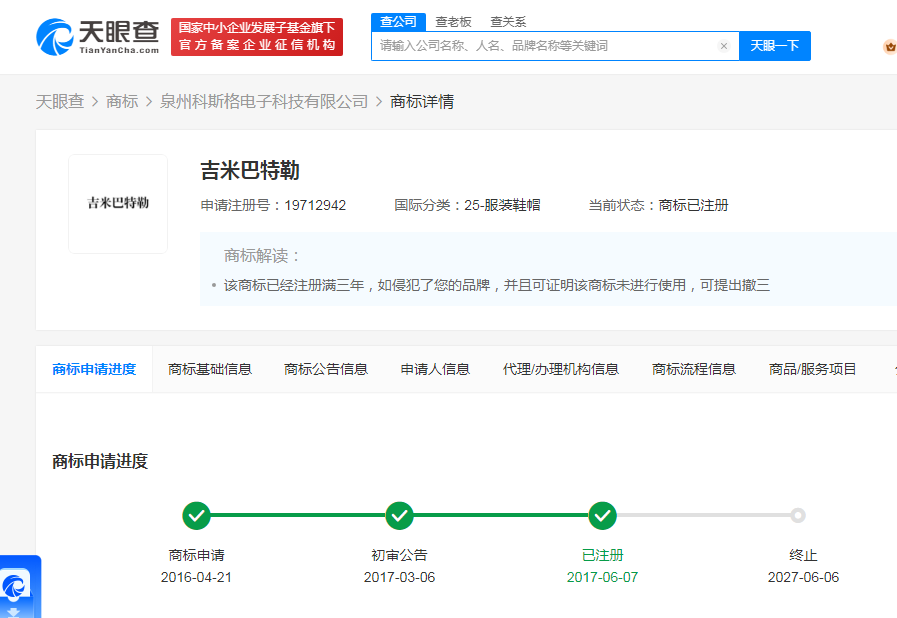Switch to the 商品/服务项目 tab

pos(812,370)
